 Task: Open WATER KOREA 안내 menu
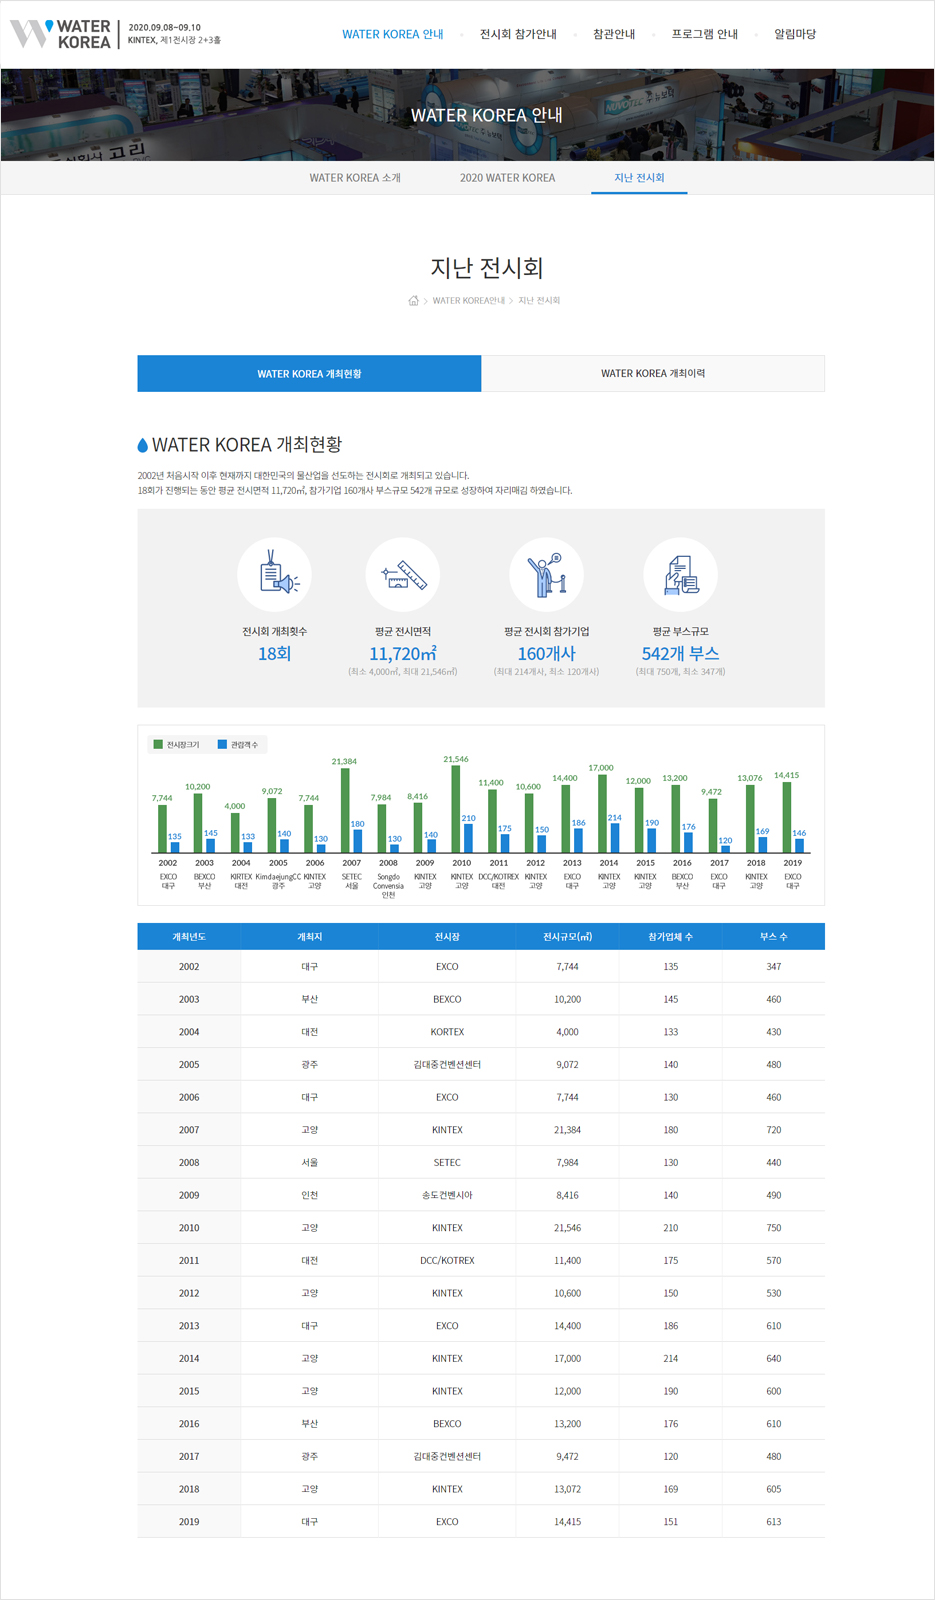point(393,34)
